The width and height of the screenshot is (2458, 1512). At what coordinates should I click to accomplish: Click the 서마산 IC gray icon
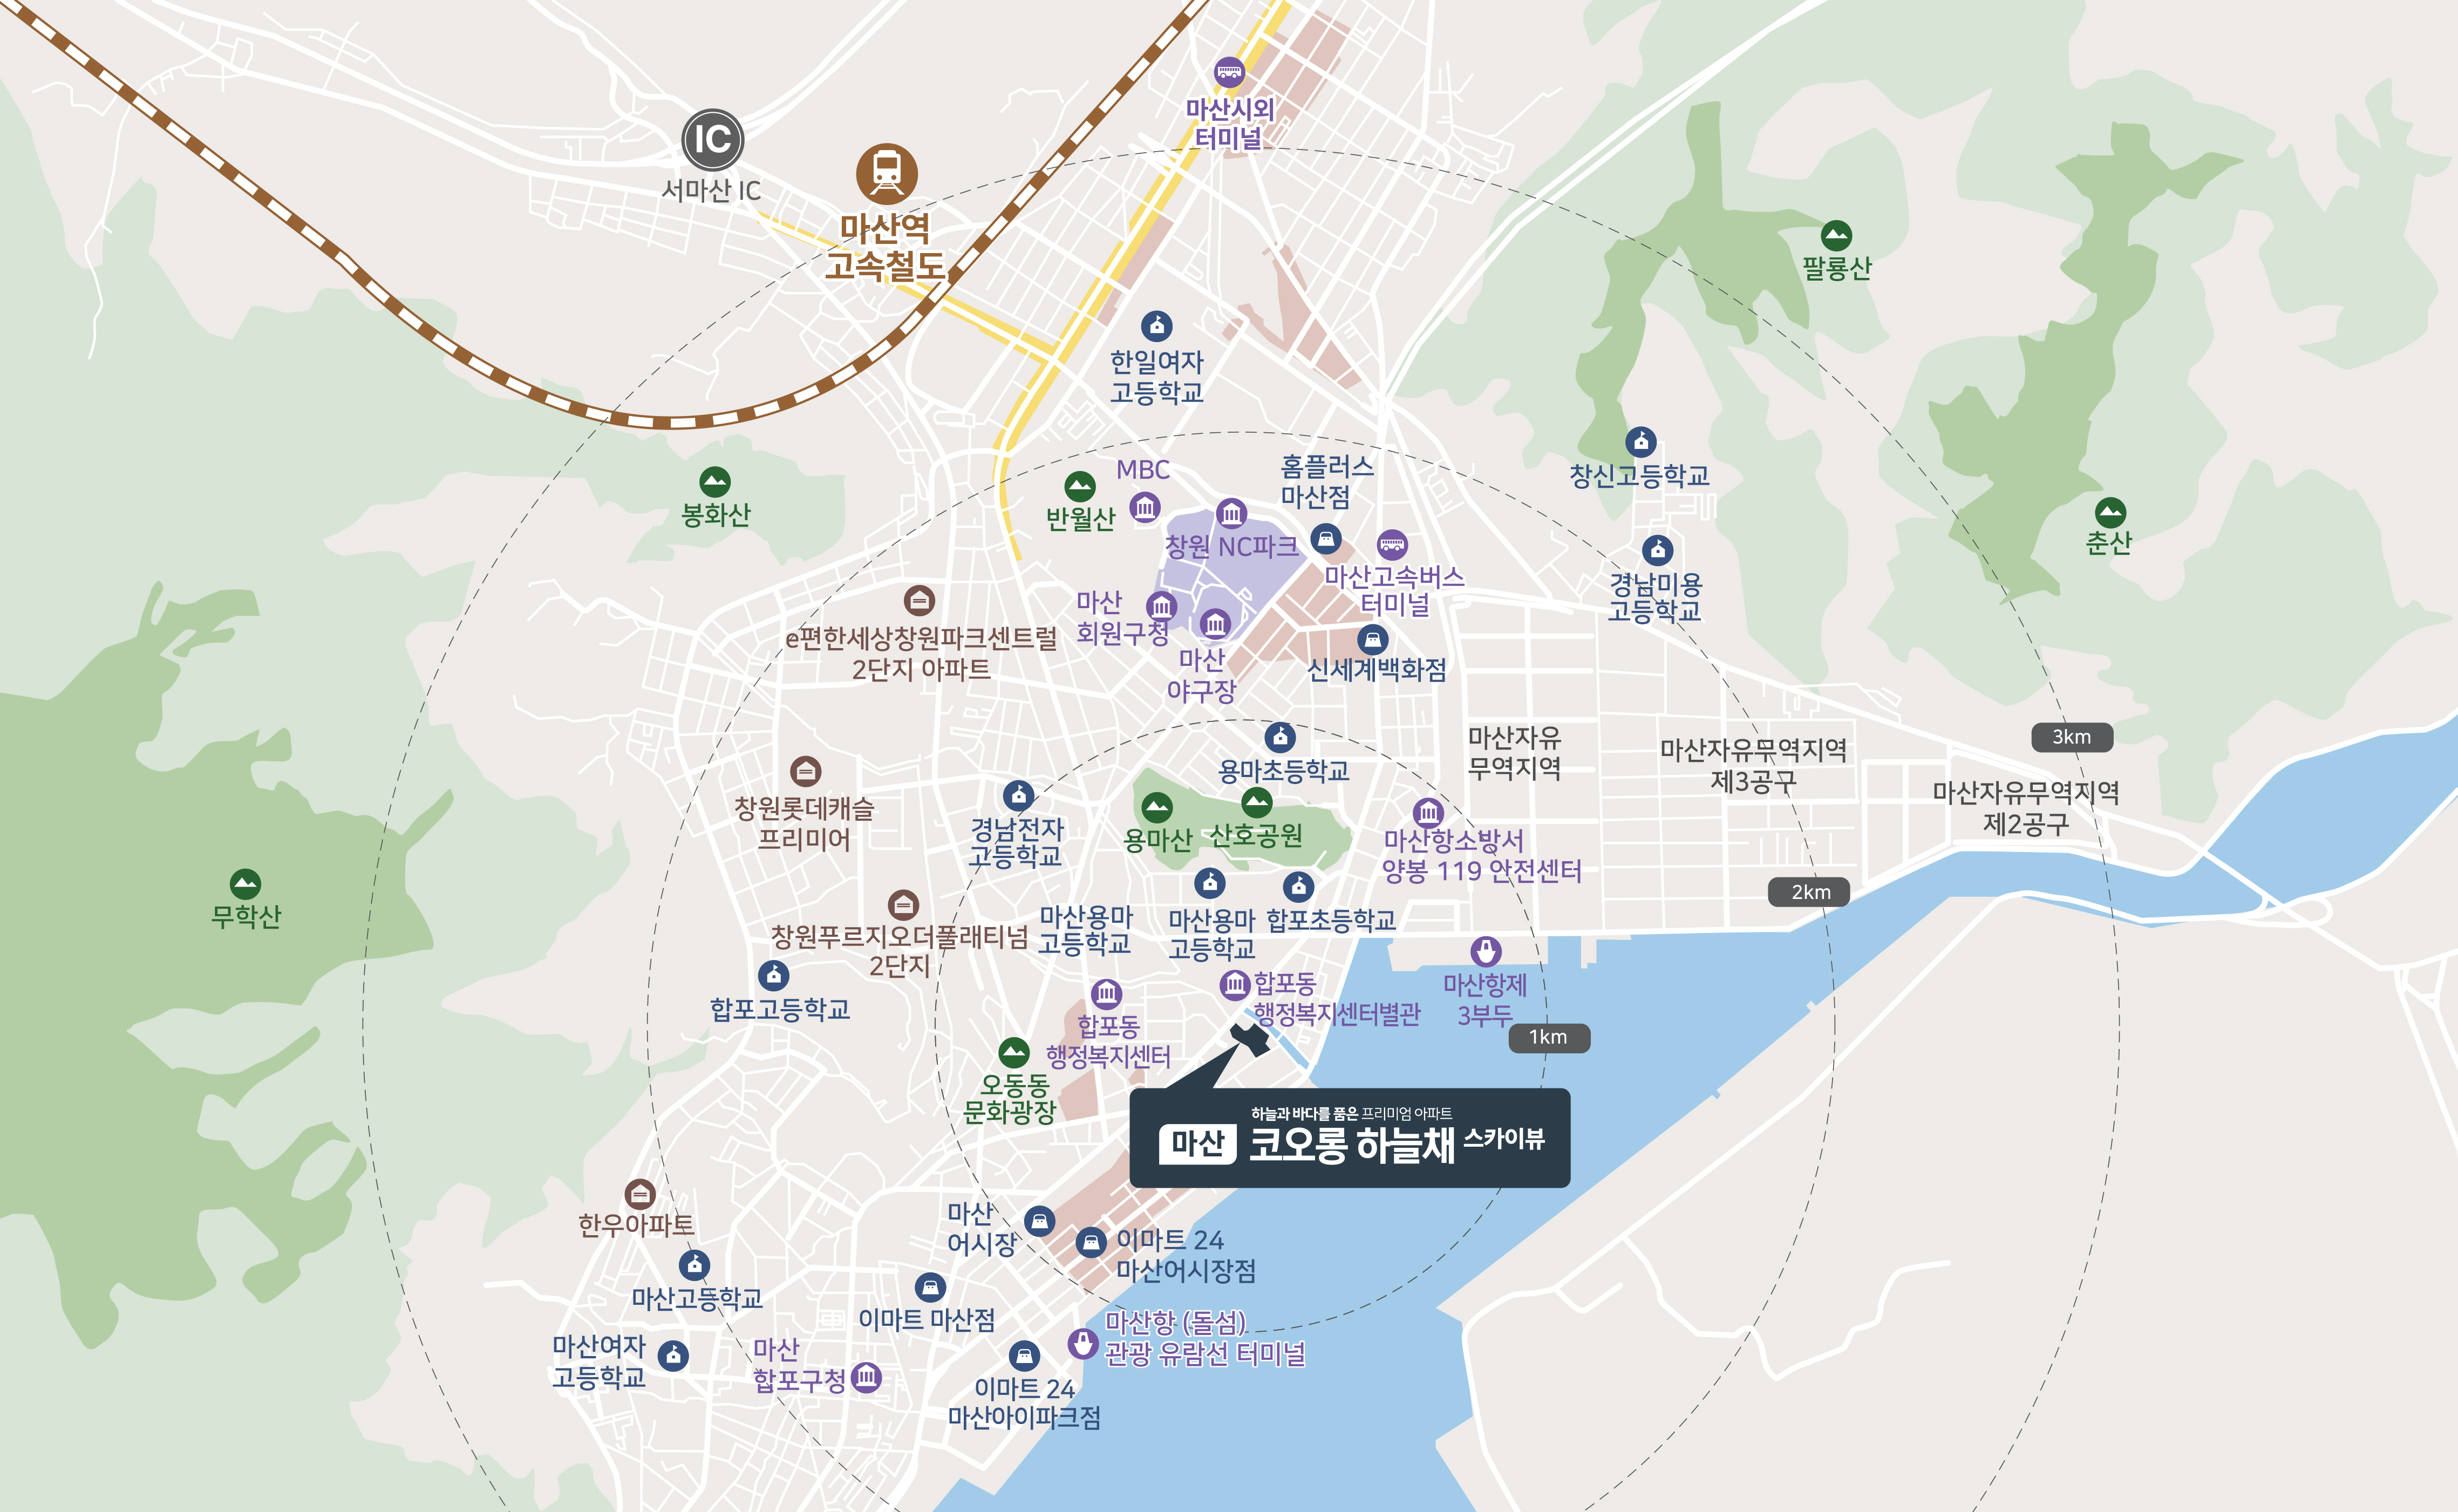712,140
